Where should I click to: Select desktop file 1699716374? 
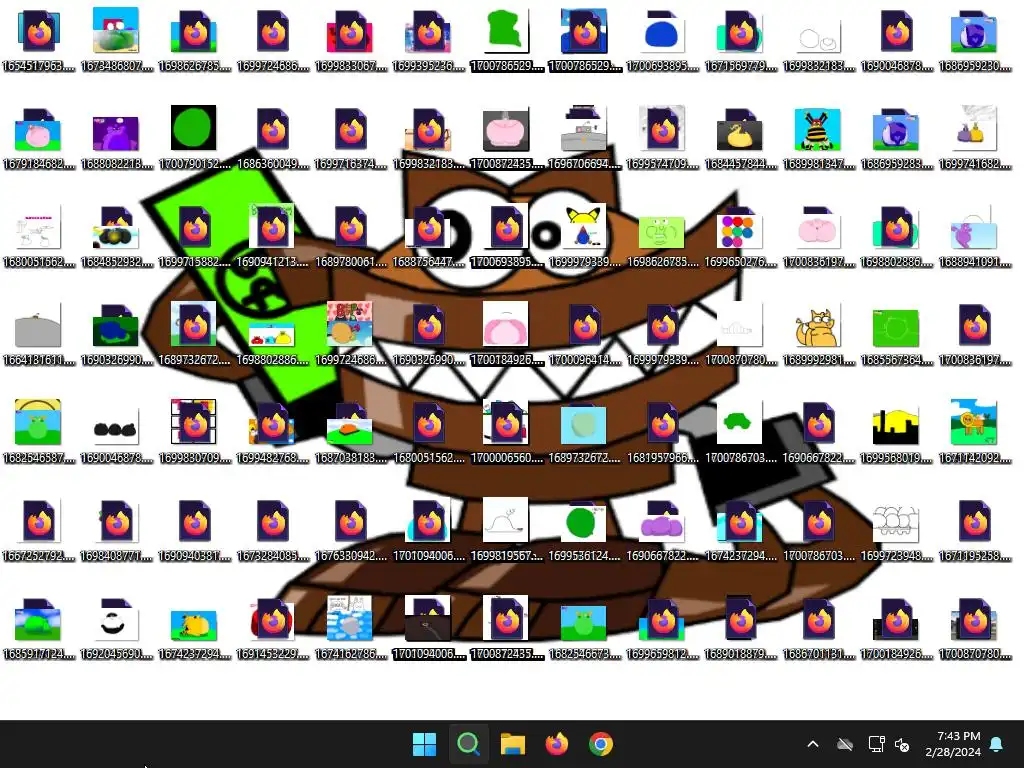coord(351,137)
